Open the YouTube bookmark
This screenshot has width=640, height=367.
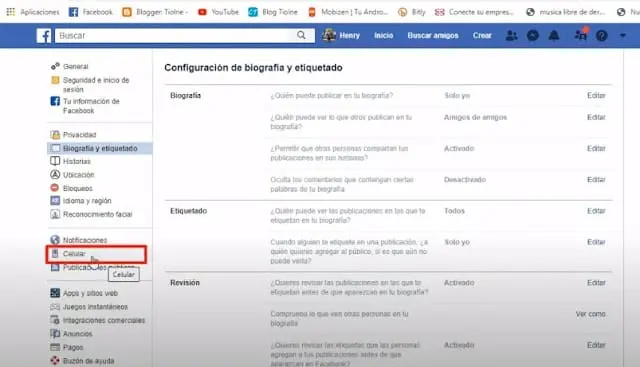(218, 12)
